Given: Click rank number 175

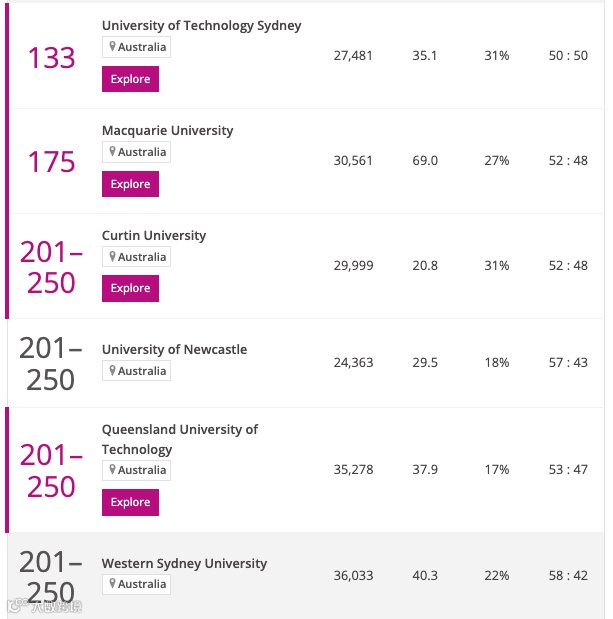Looking at the screenshot, I should point(51,162).
